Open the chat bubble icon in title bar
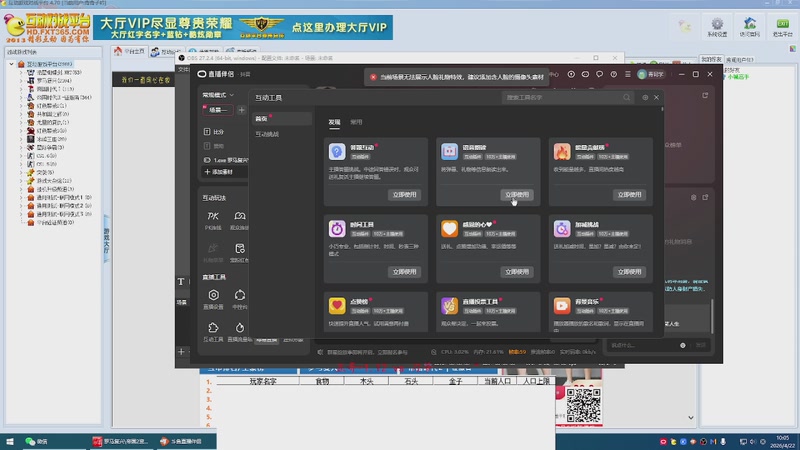This screenshot has height=450, width=800. [599, 74]
